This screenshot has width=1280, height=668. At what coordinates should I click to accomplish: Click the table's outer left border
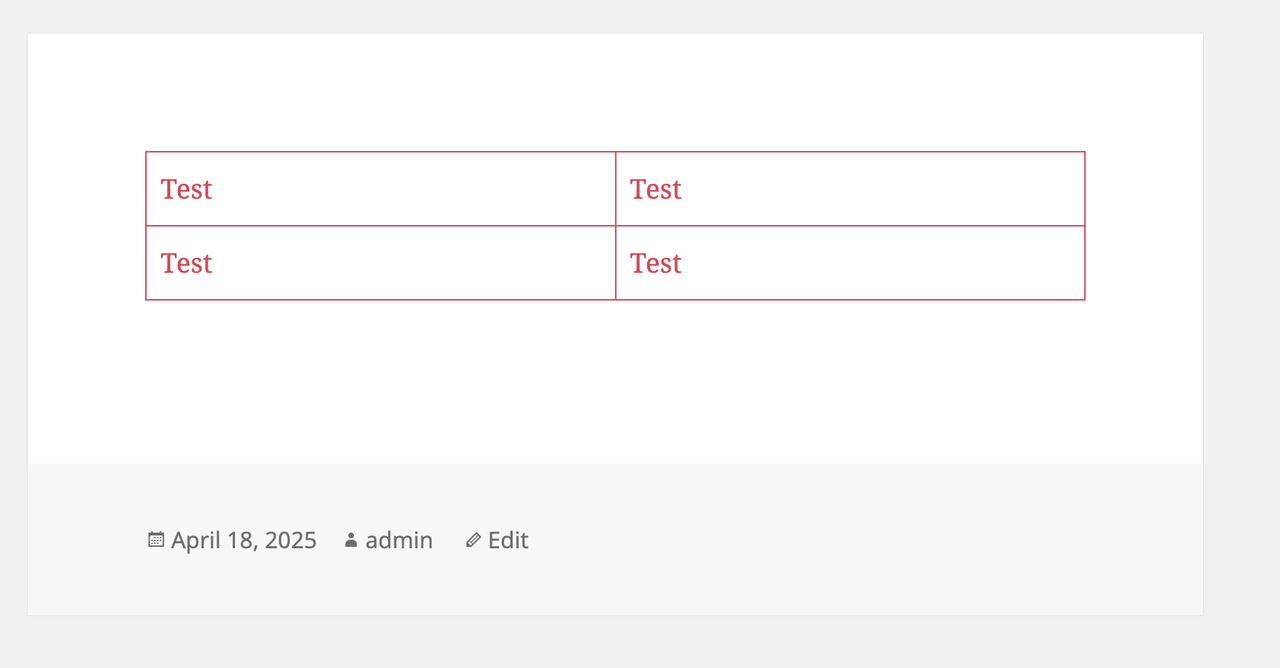(x=146, y=226)
